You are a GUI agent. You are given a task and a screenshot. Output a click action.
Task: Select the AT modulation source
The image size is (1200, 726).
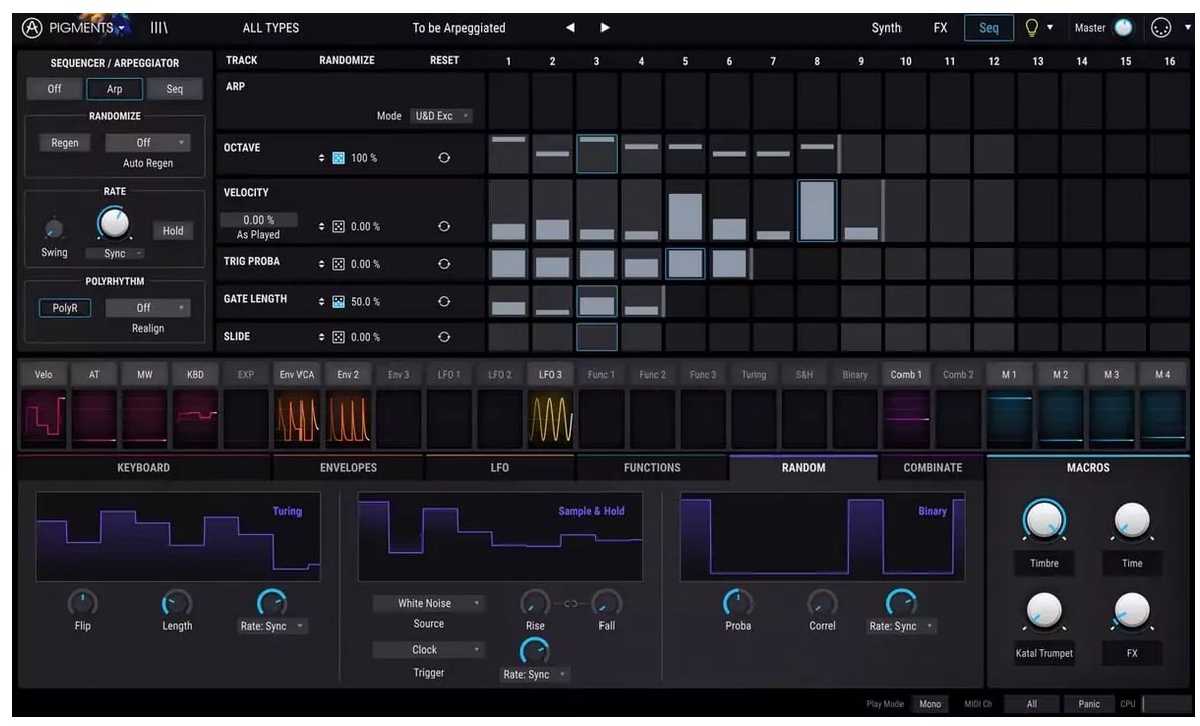tap(94, 374)
